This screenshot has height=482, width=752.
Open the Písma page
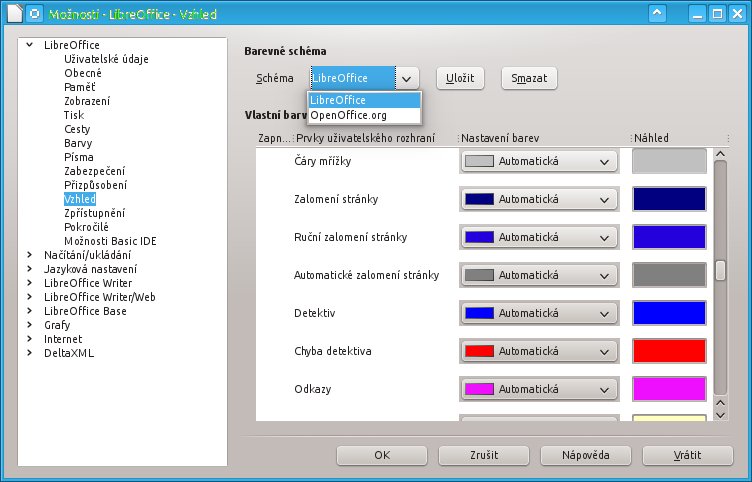79,157
